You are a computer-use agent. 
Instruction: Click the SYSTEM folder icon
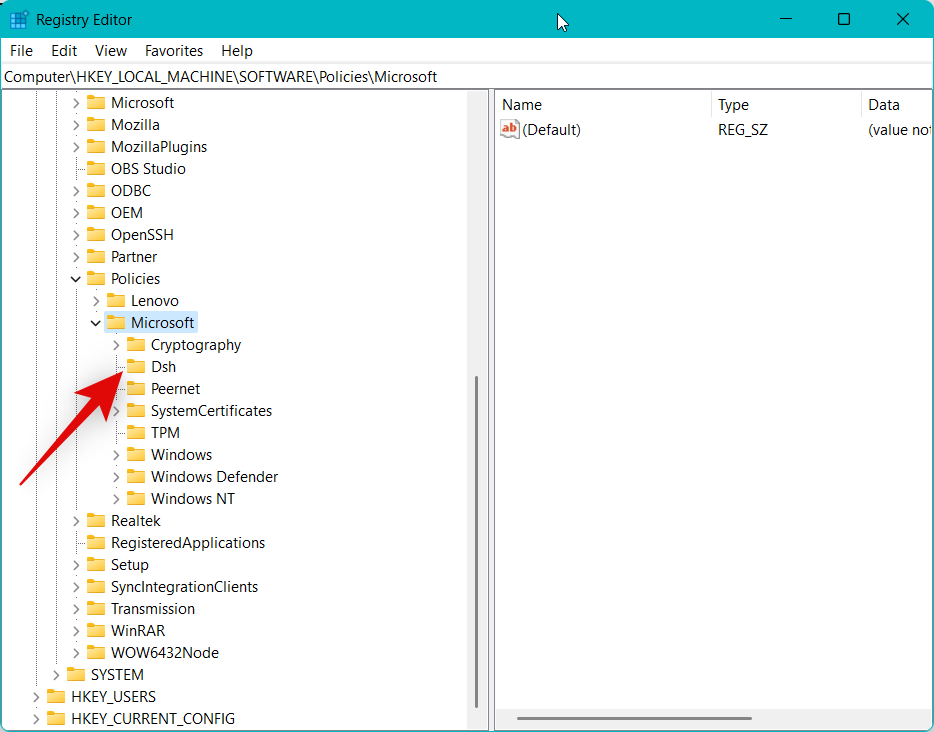(76, 674)
